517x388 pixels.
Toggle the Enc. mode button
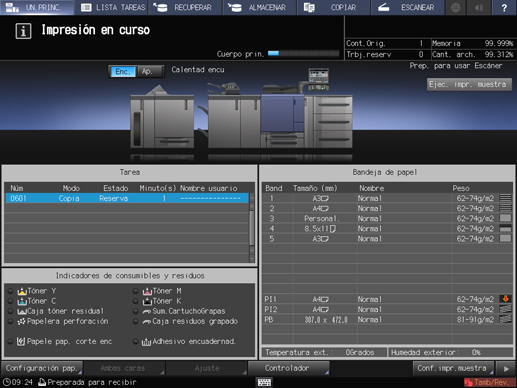point(123,72)
